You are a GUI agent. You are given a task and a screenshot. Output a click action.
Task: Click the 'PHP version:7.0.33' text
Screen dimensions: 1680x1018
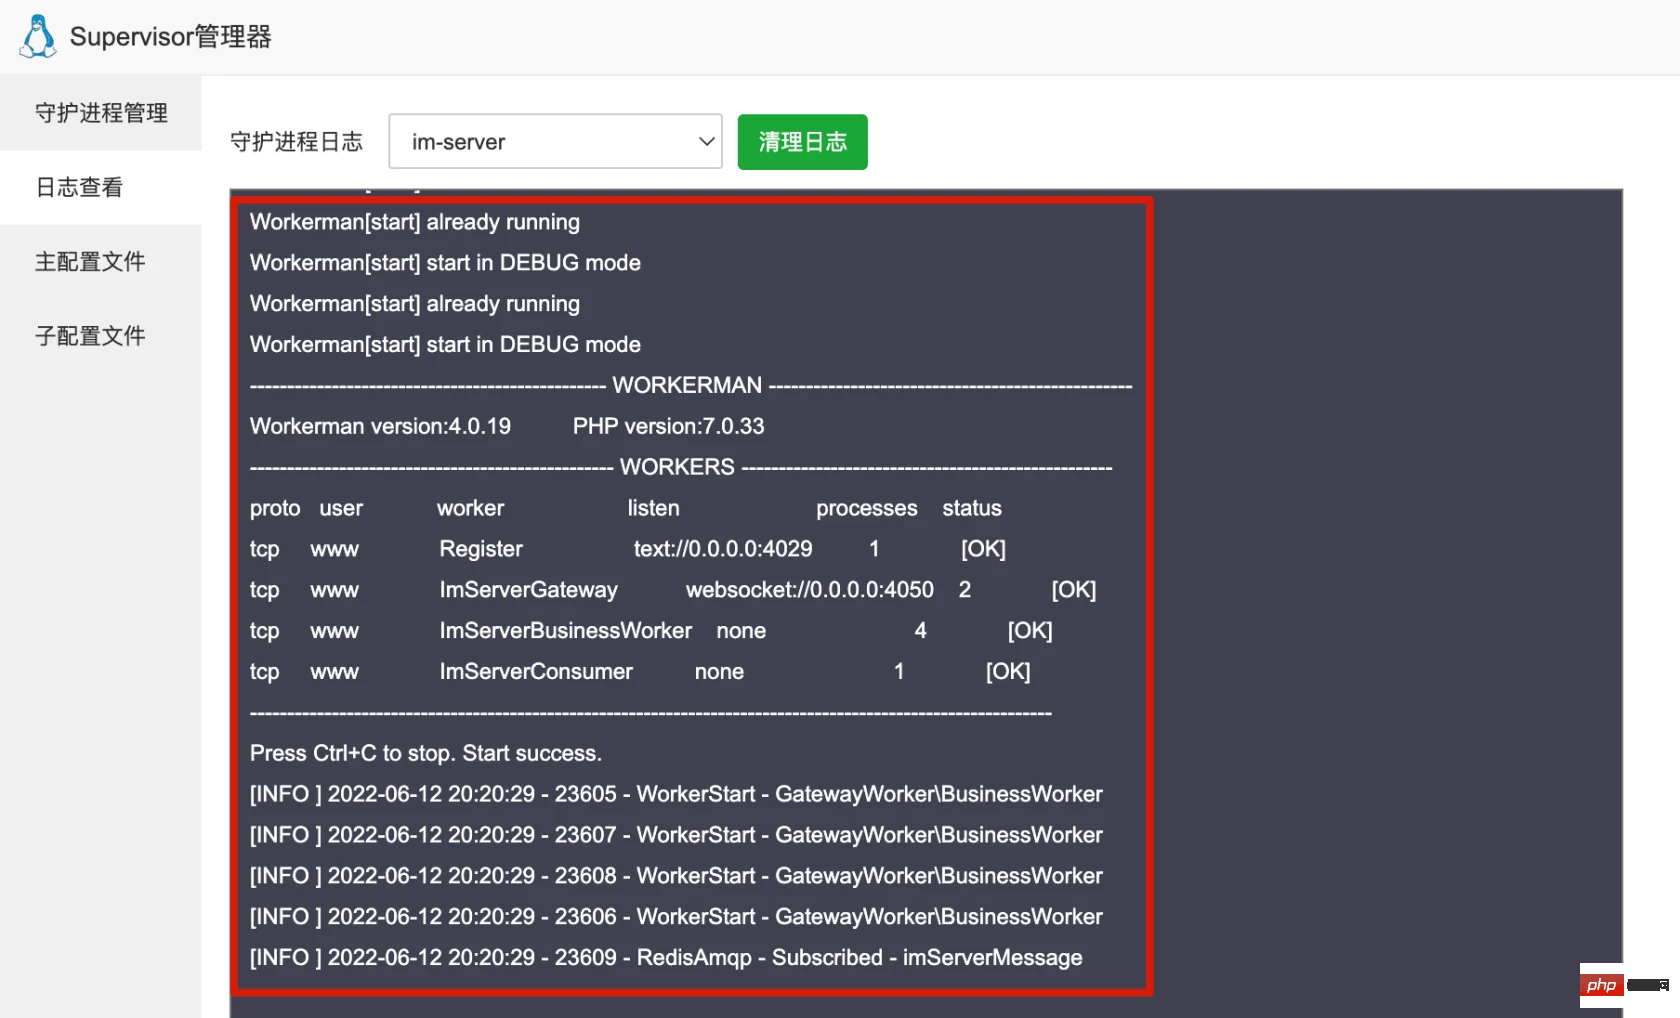coord(668,426)
